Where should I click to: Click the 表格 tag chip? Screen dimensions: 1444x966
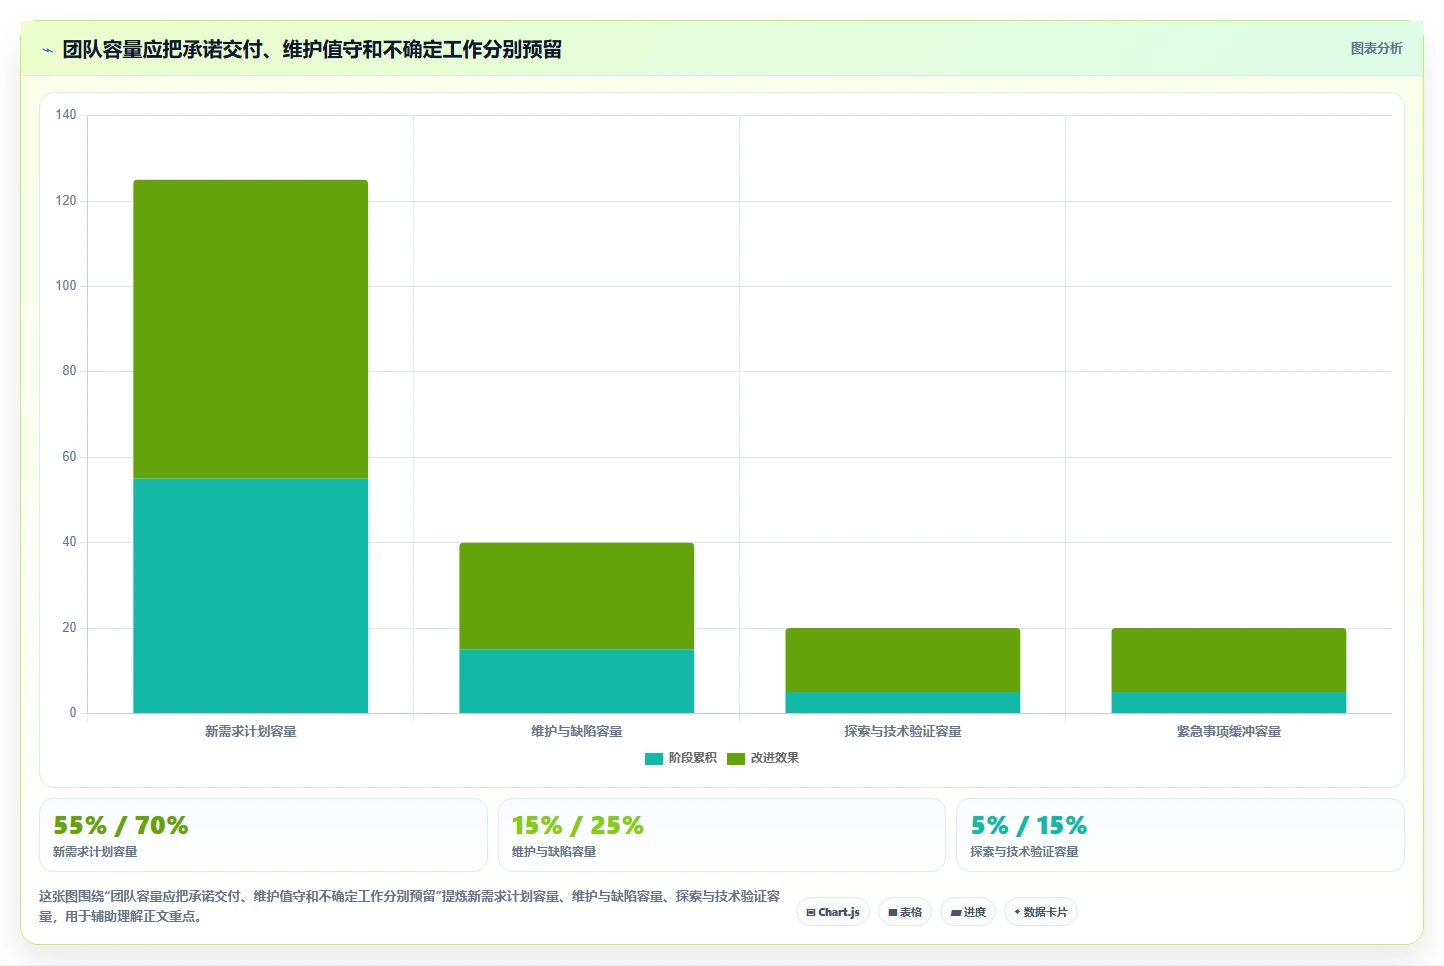(x=905, y=912)
